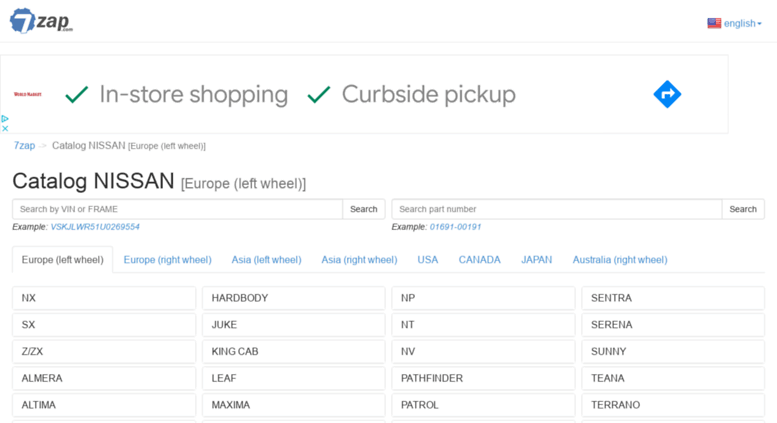Open the NV model catalog
777x423 pixels.
click(483, 352)
